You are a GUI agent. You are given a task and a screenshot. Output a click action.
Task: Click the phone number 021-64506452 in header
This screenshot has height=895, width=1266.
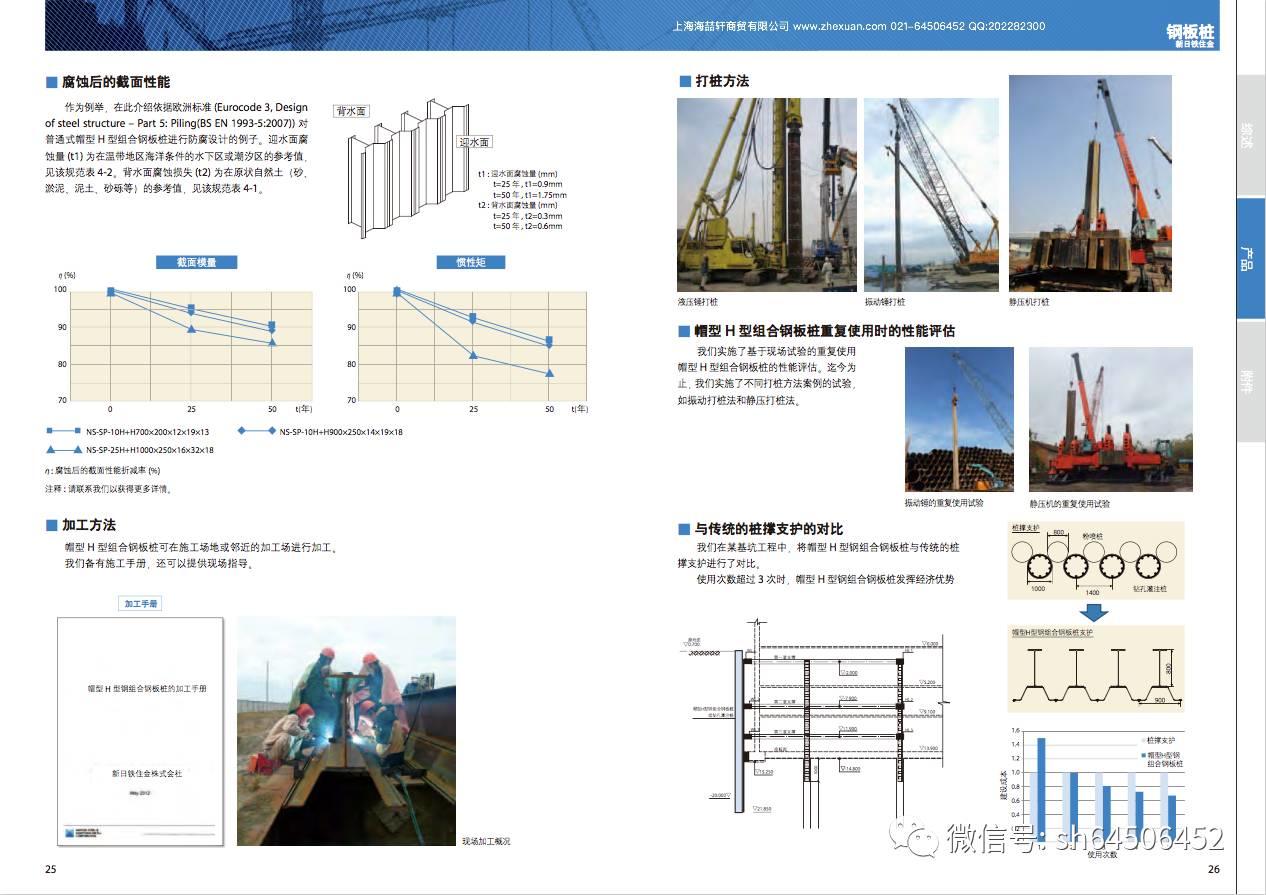(x=930, y=26)
